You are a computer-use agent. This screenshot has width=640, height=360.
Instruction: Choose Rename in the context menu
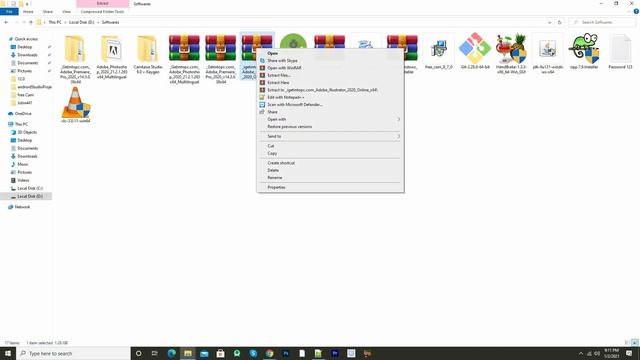(x=330, y=178)
